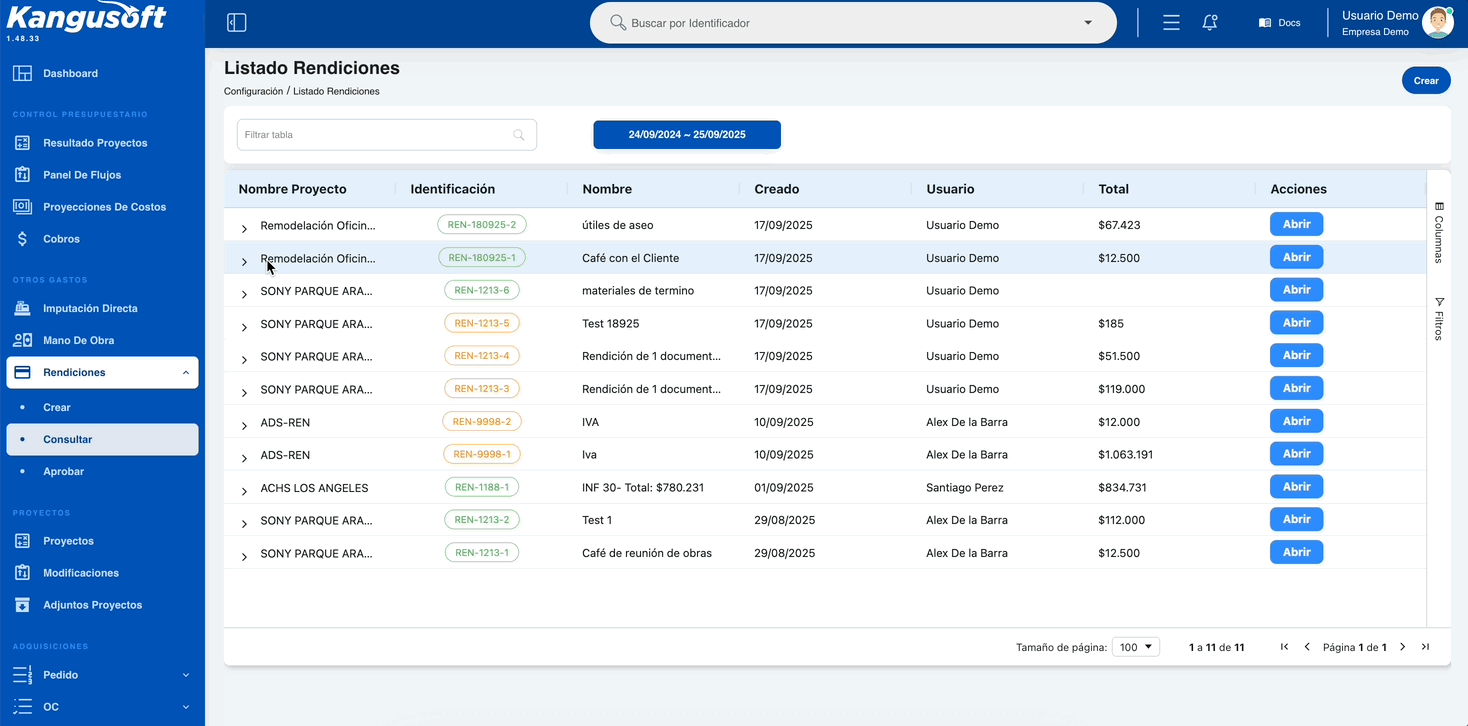Viewport: 1468px width, 726px height.
Task: Open the Buscar por Identificador dropdown arrow
Action: (1088, 23)
